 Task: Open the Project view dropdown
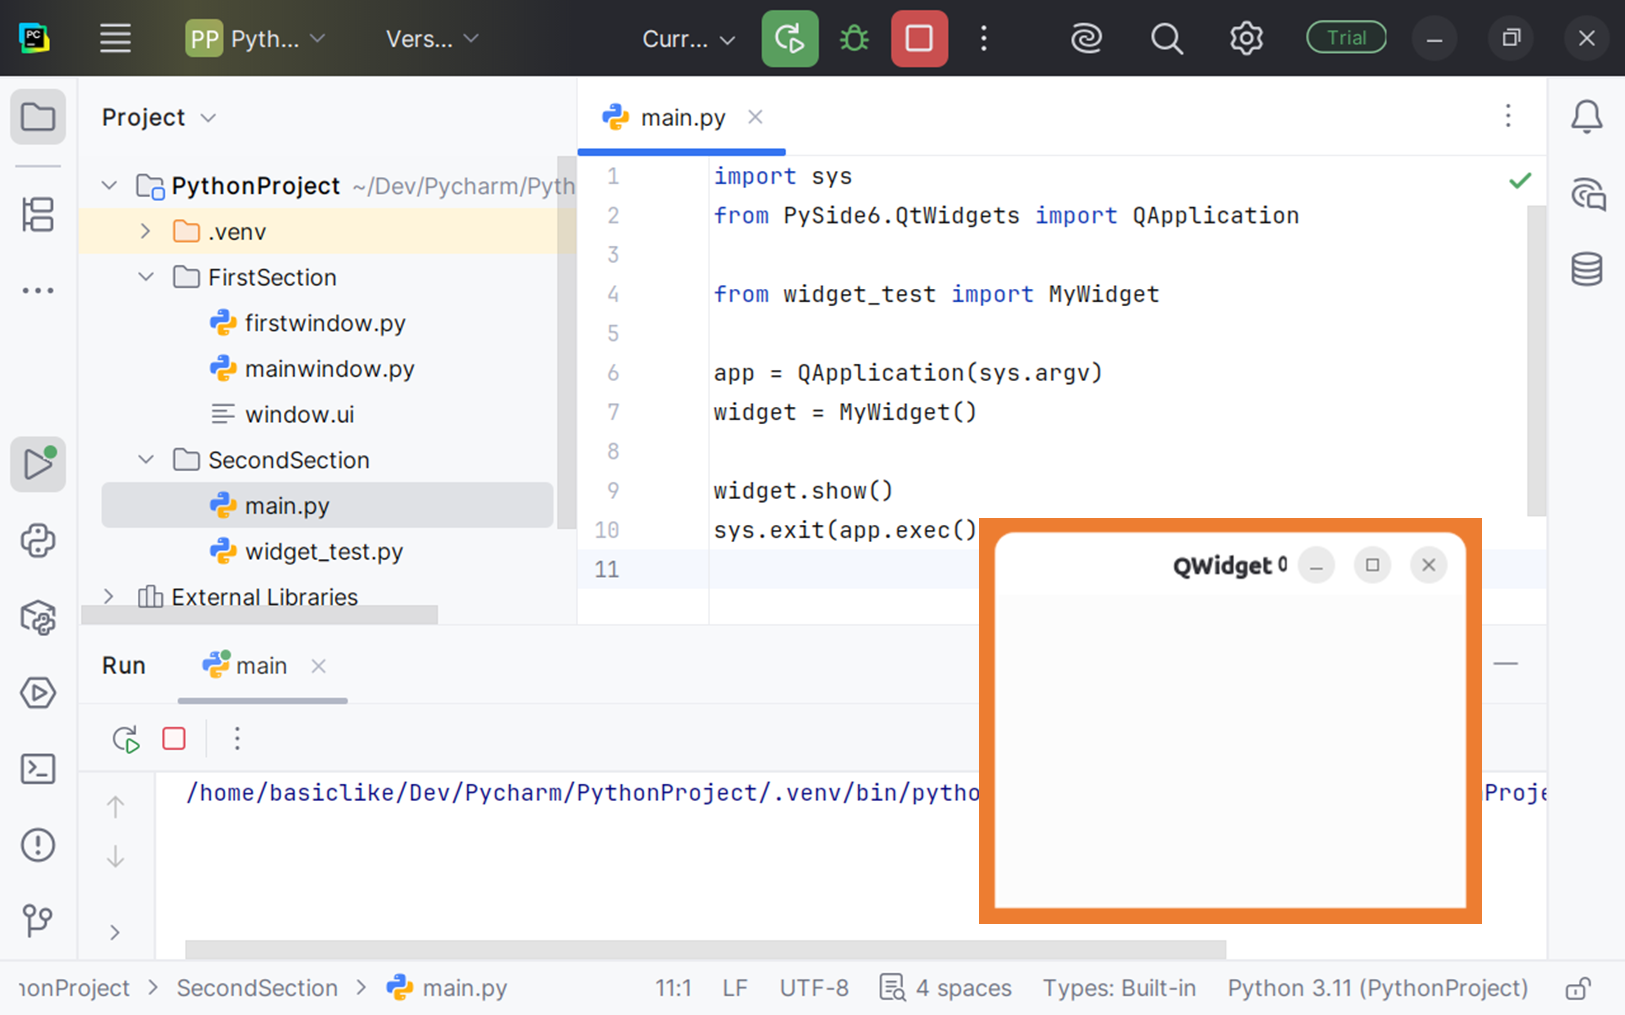pos(159,117)
